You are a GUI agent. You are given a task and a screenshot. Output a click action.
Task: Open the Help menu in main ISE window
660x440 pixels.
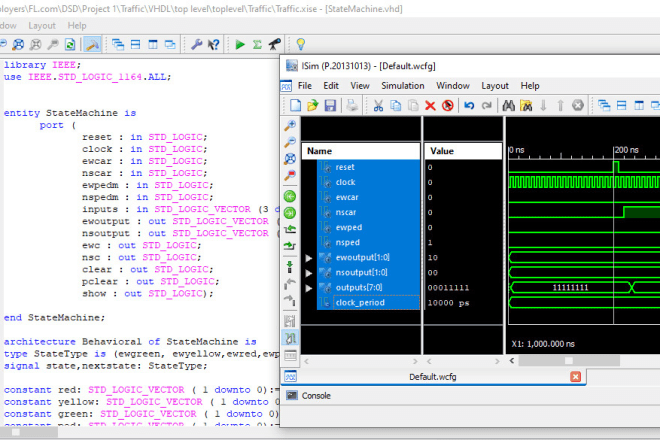[x=77, y=26]
